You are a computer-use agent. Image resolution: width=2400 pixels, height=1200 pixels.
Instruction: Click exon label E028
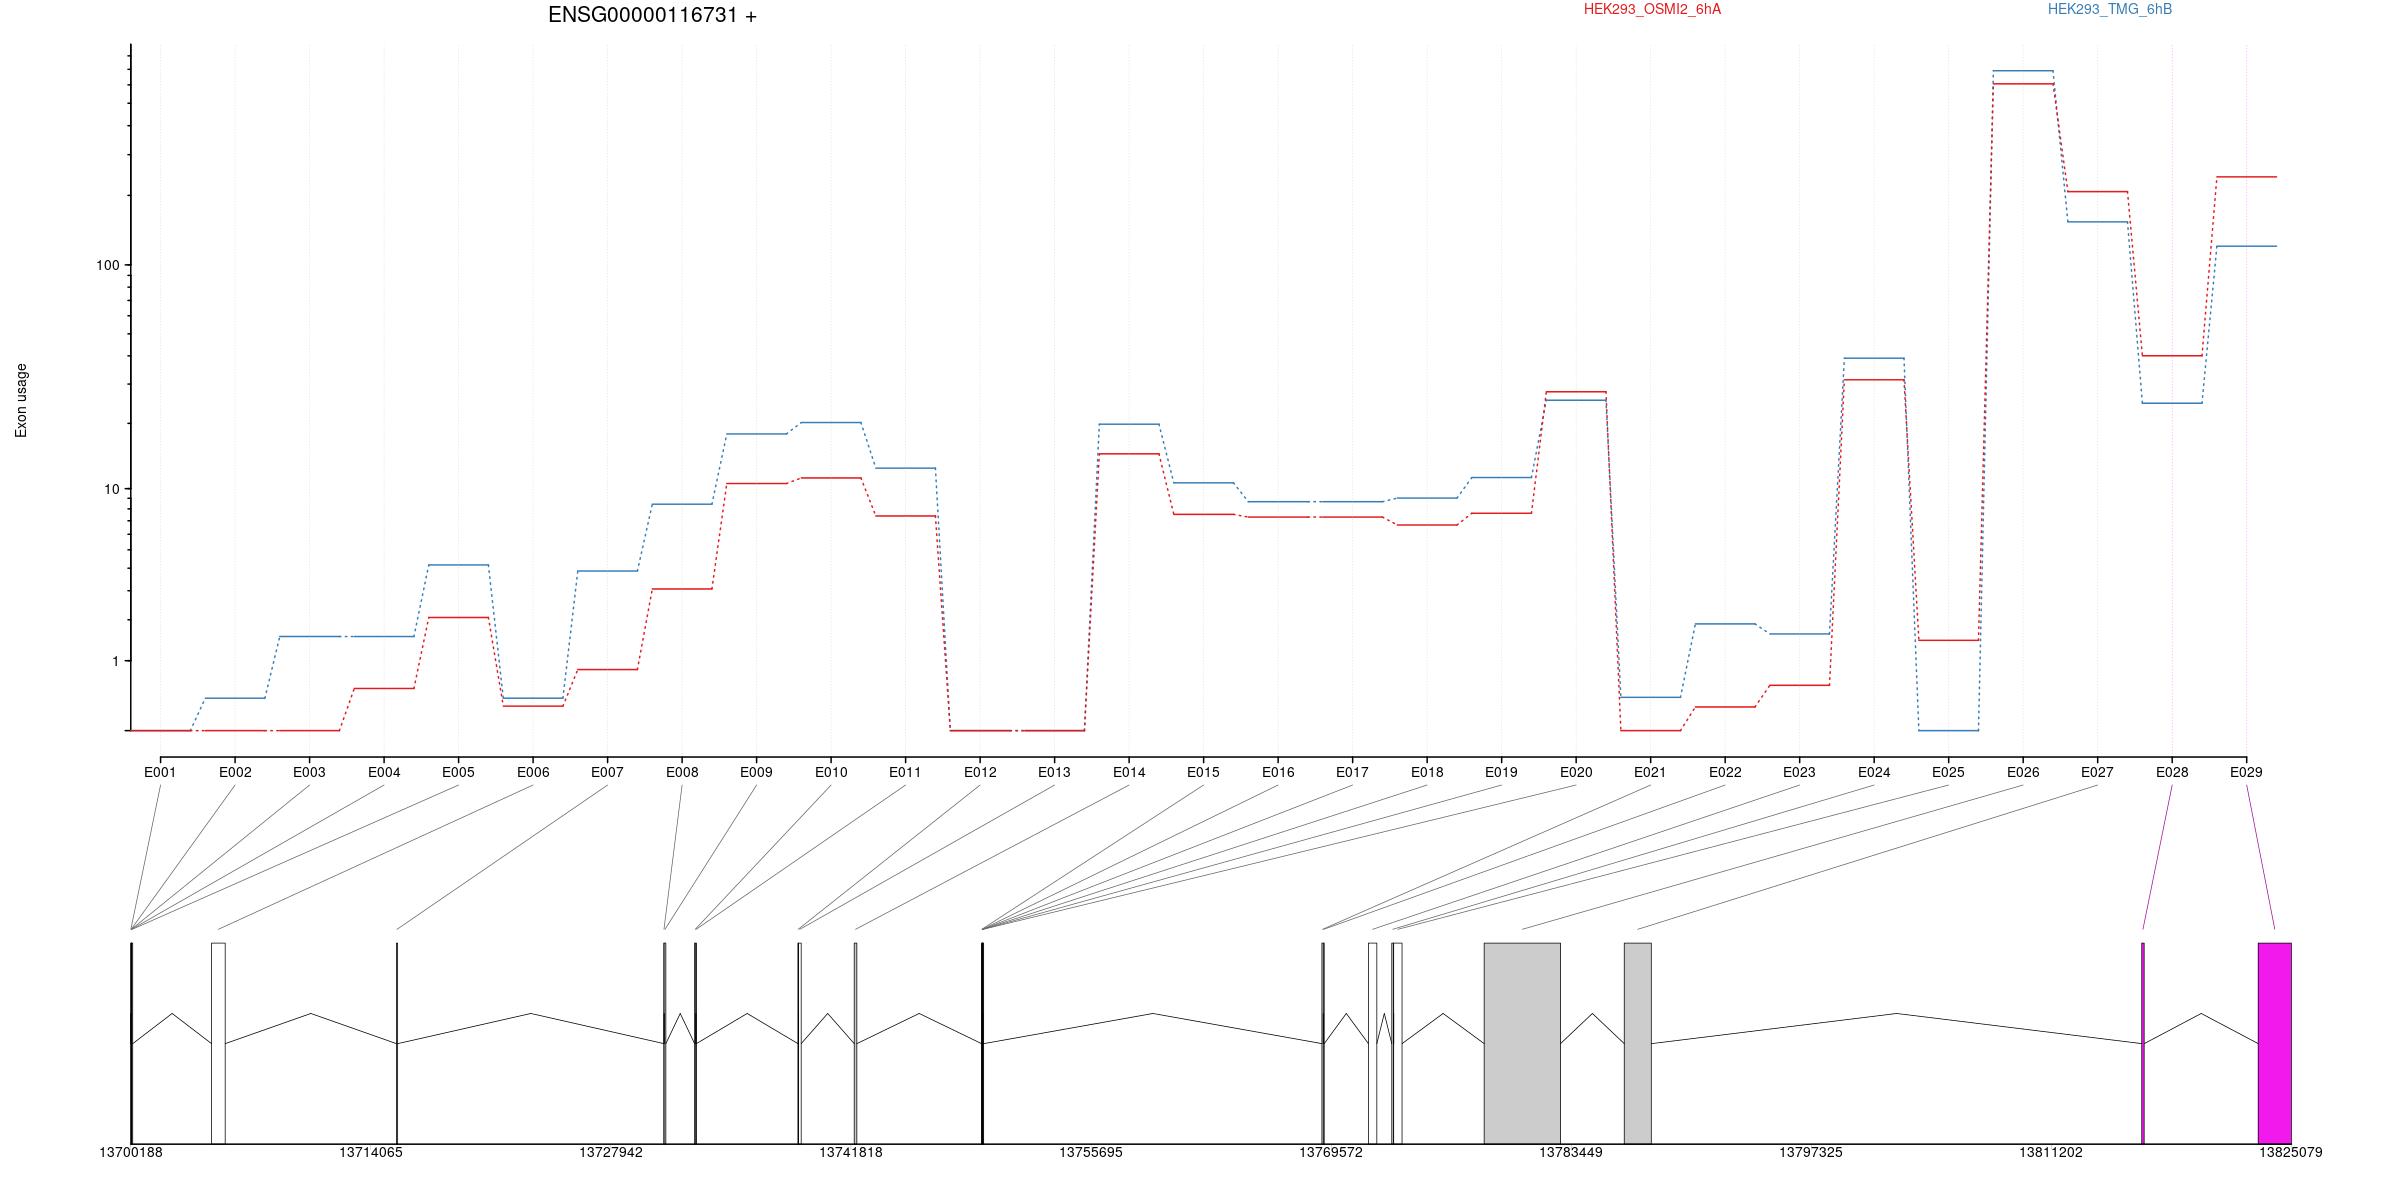(2172, 772)
